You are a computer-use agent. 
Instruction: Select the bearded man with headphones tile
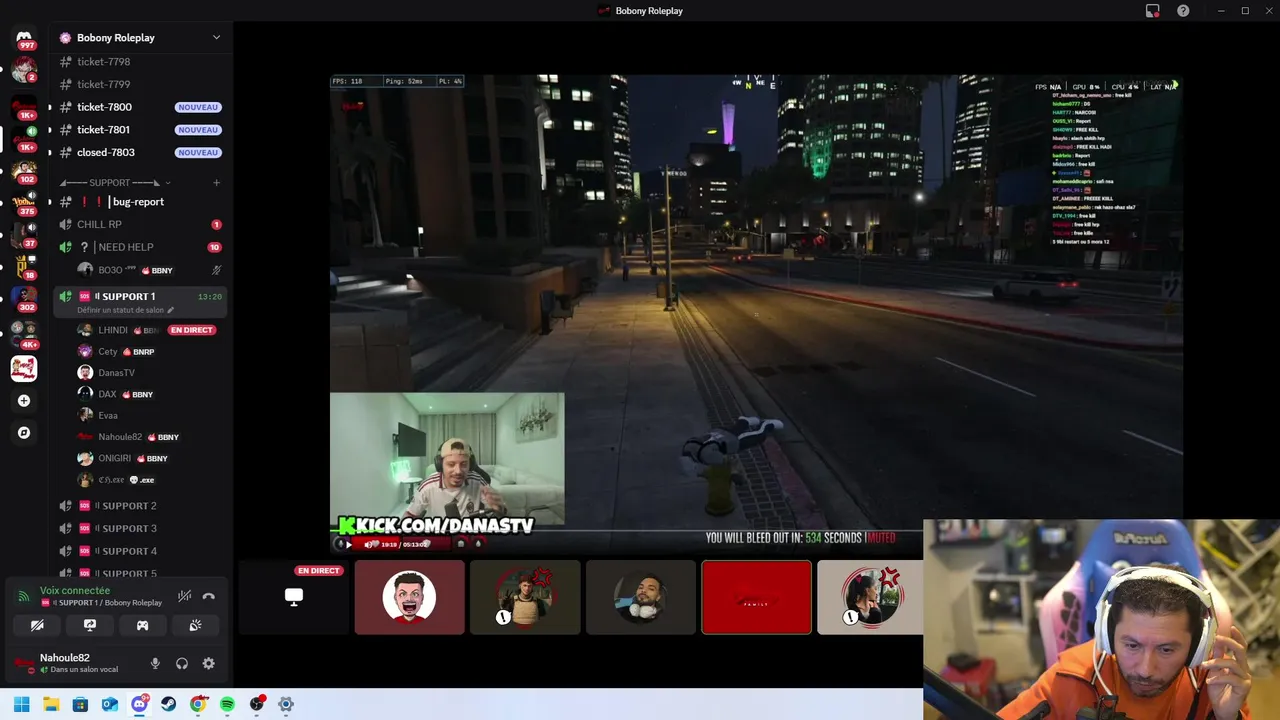click(640, 597)
